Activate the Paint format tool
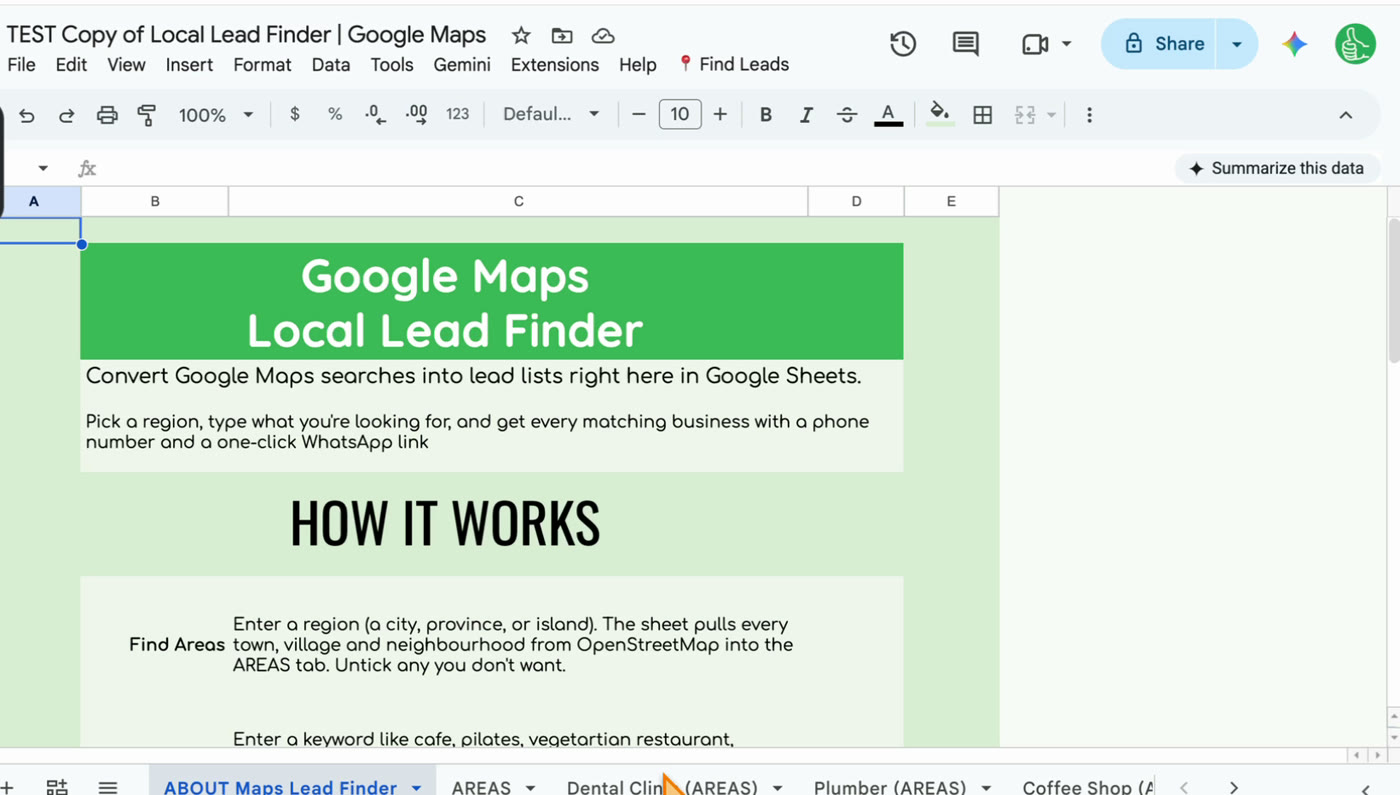 coord(147,115)
